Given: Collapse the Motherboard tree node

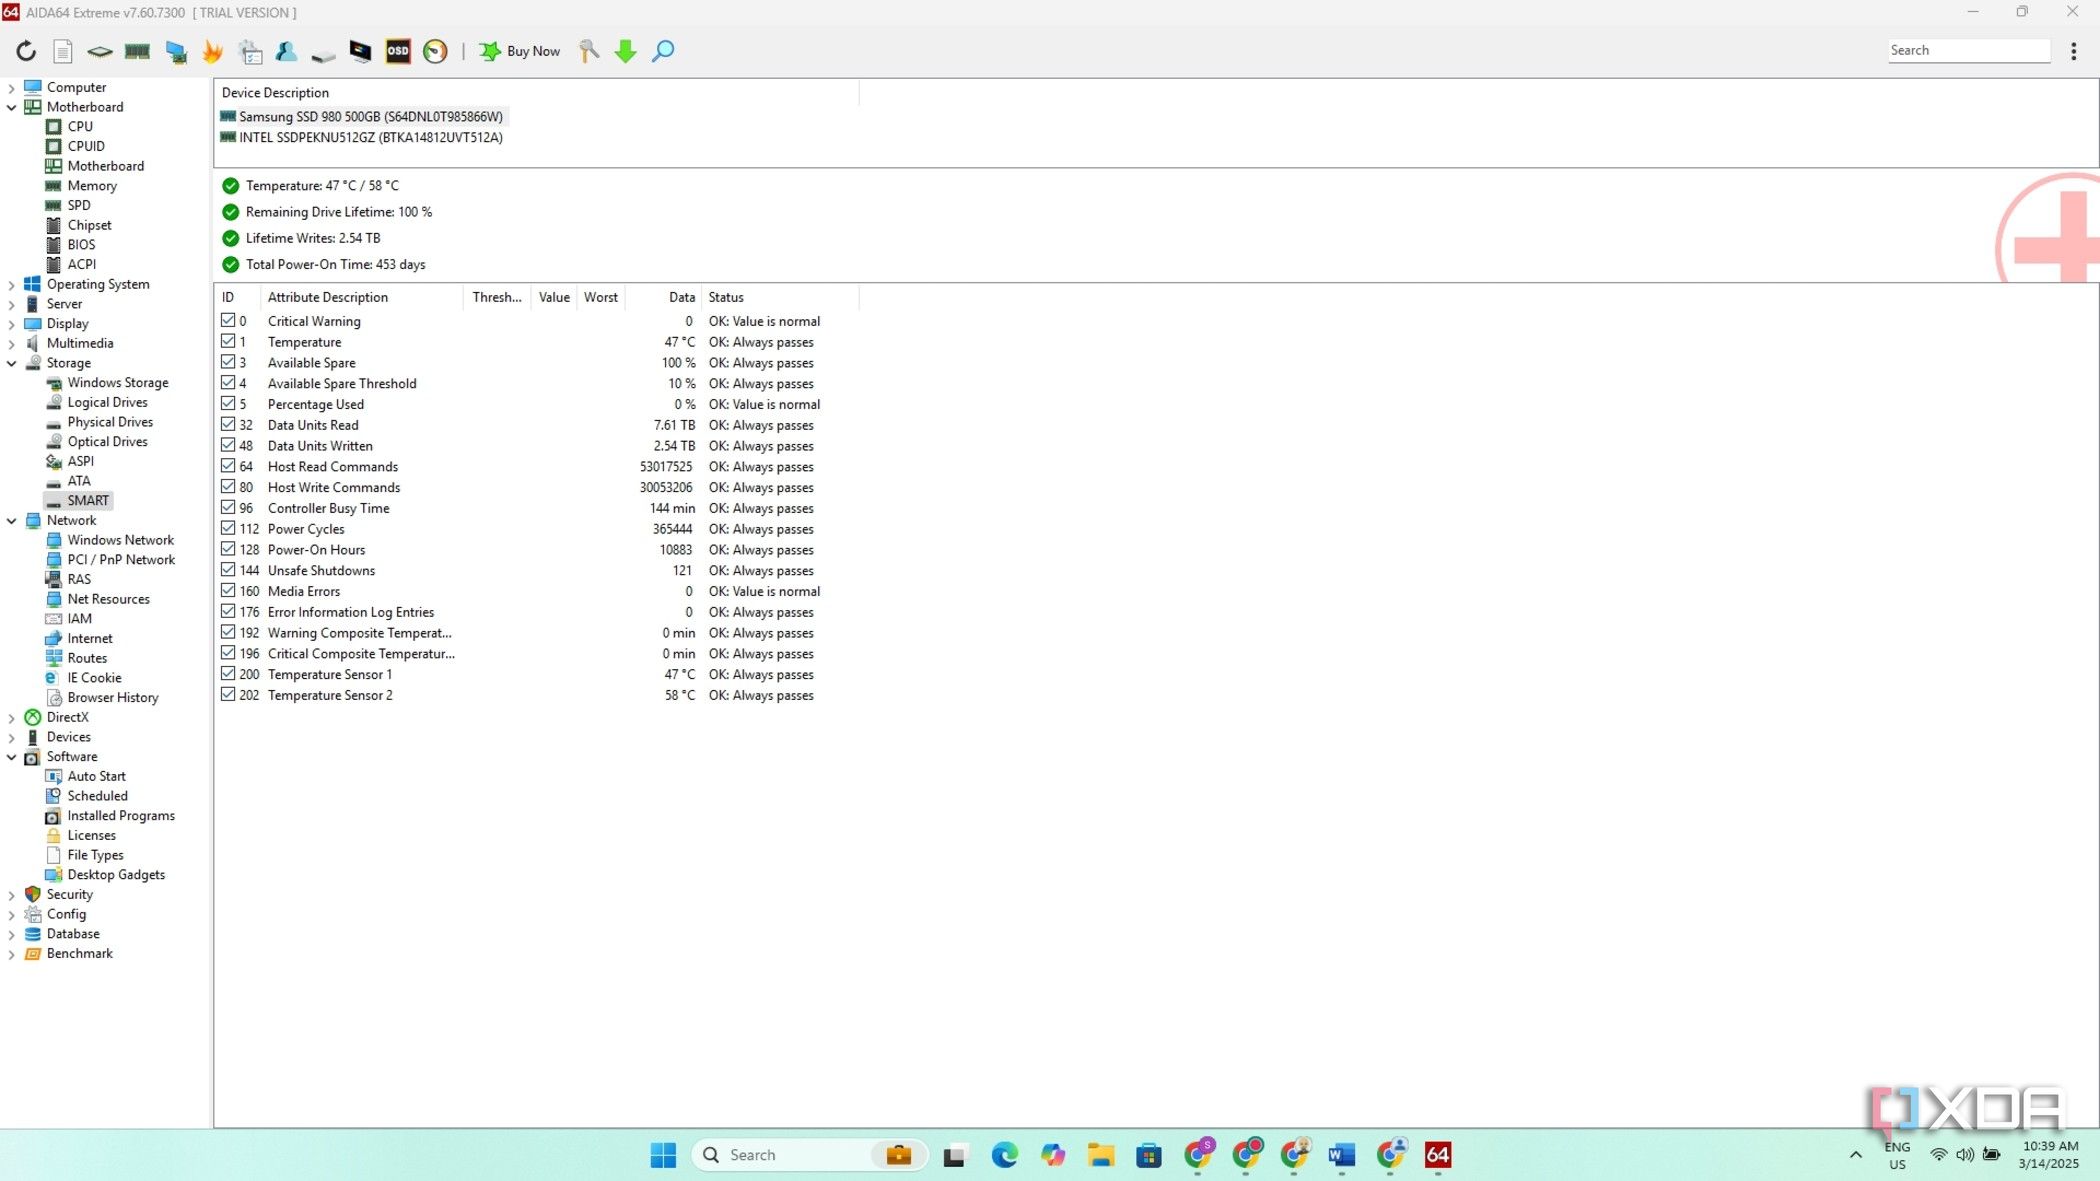Looking at the screenshot, I should click(12, 107).
